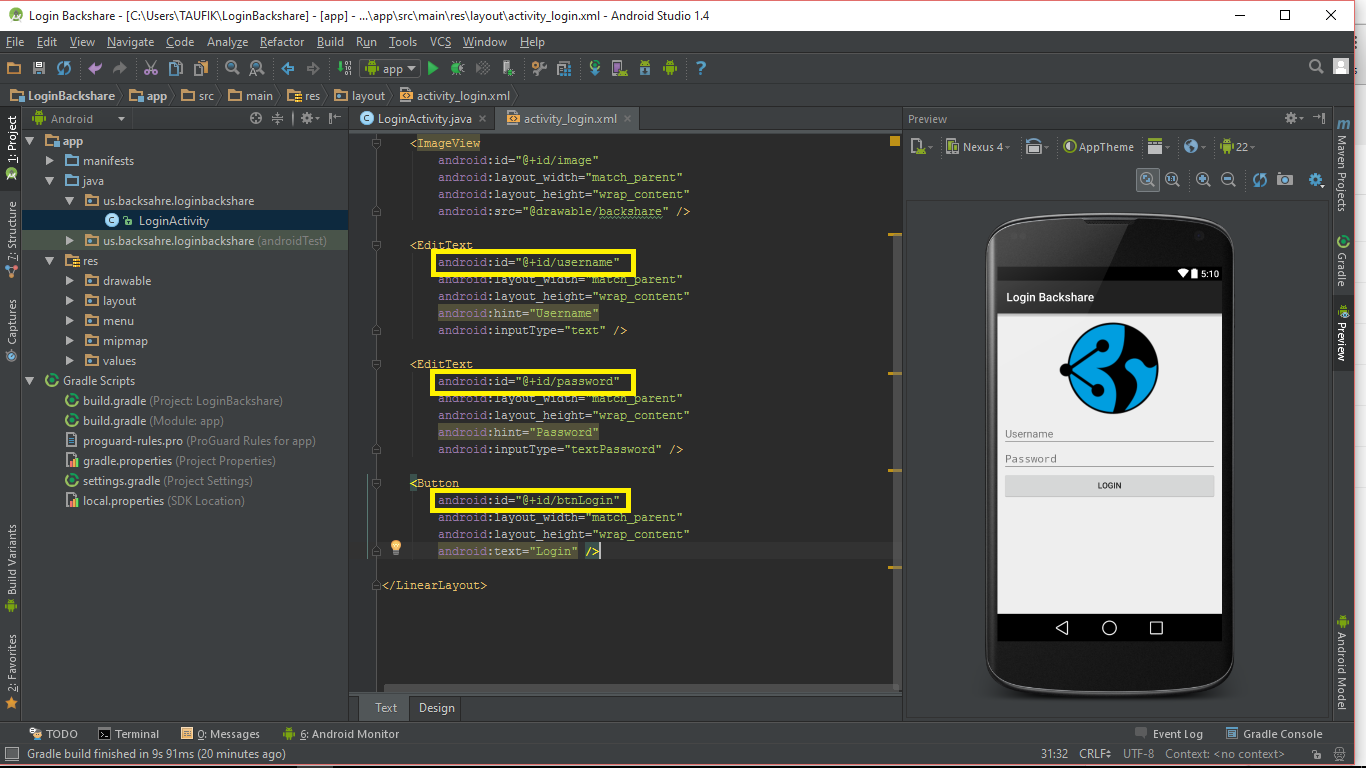Click the LOGIN button in phone preview
The image size is (1366, 768).
pos(1109,485)
